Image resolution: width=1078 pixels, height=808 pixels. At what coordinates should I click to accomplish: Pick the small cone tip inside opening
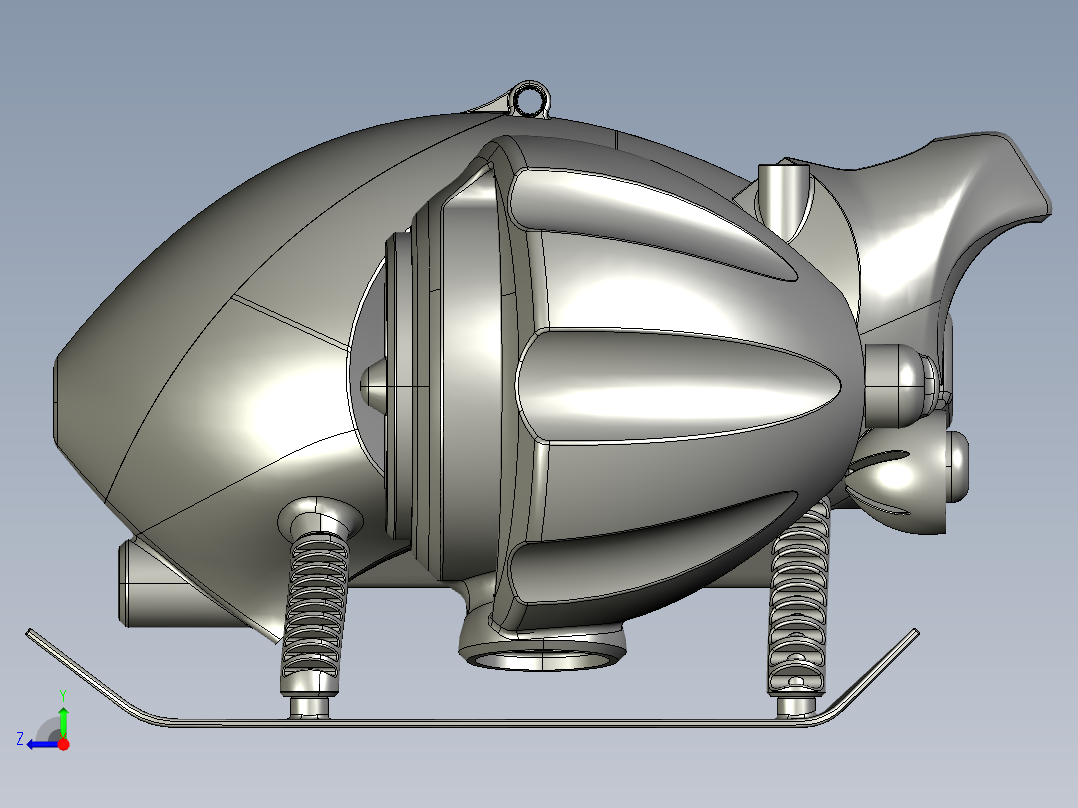[375, 386]
